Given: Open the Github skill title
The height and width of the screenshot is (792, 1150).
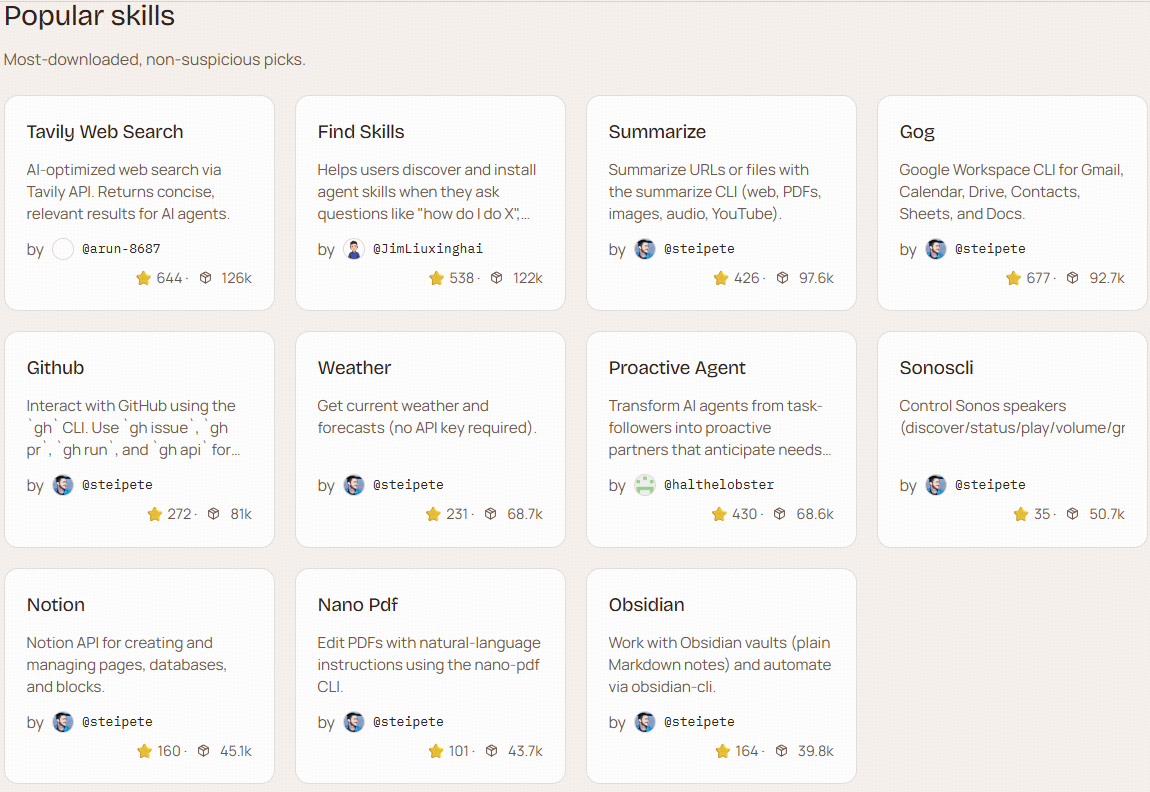Looking at the screenshot, I should (x=56, y=368).
